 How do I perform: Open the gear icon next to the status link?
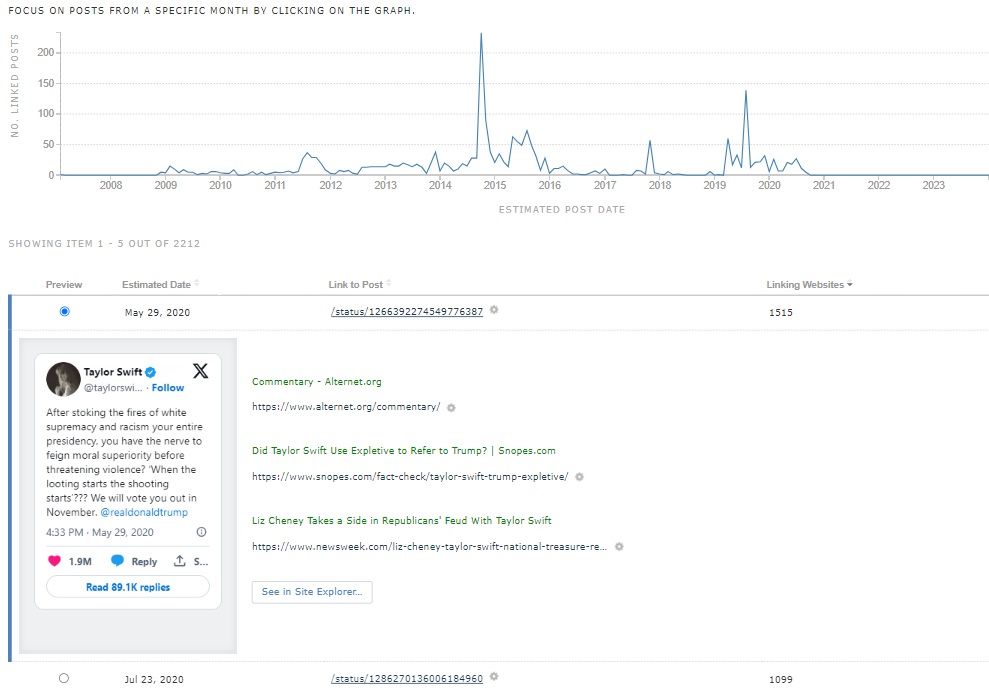(493, 311)
